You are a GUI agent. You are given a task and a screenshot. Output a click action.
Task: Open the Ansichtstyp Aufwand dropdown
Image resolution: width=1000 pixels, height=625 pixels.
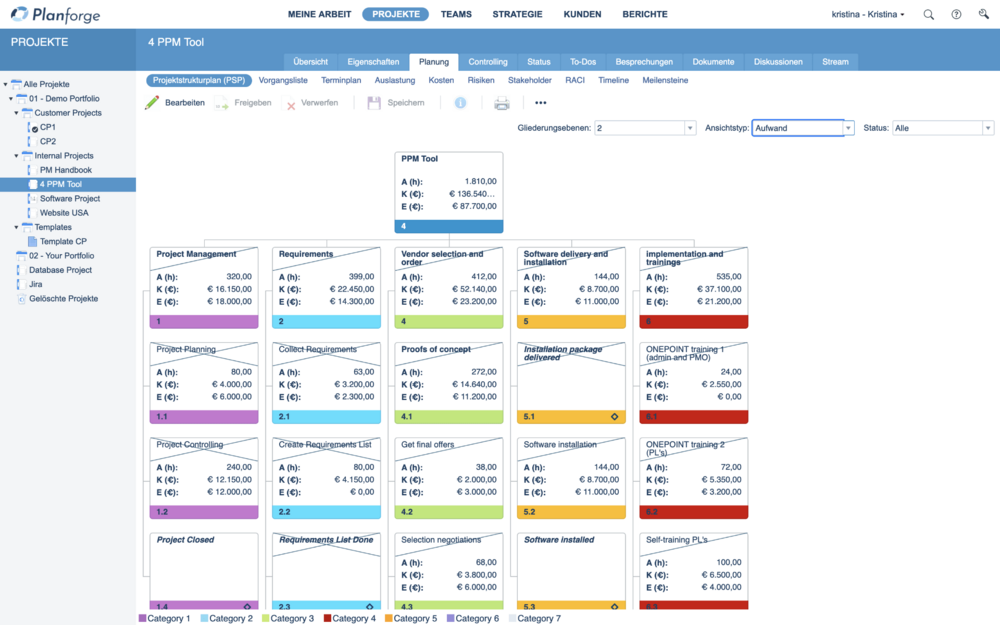click(803, 128)
